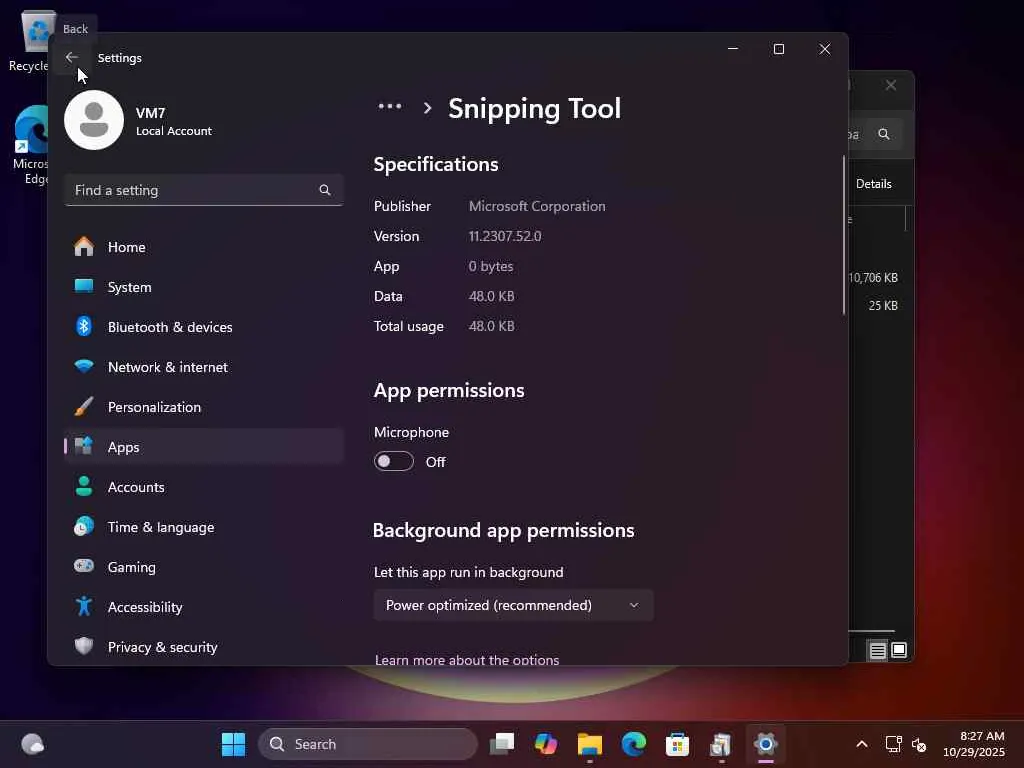Click the taskbar Search box
Screen dimensions: 1024x768
coord(368,744)
